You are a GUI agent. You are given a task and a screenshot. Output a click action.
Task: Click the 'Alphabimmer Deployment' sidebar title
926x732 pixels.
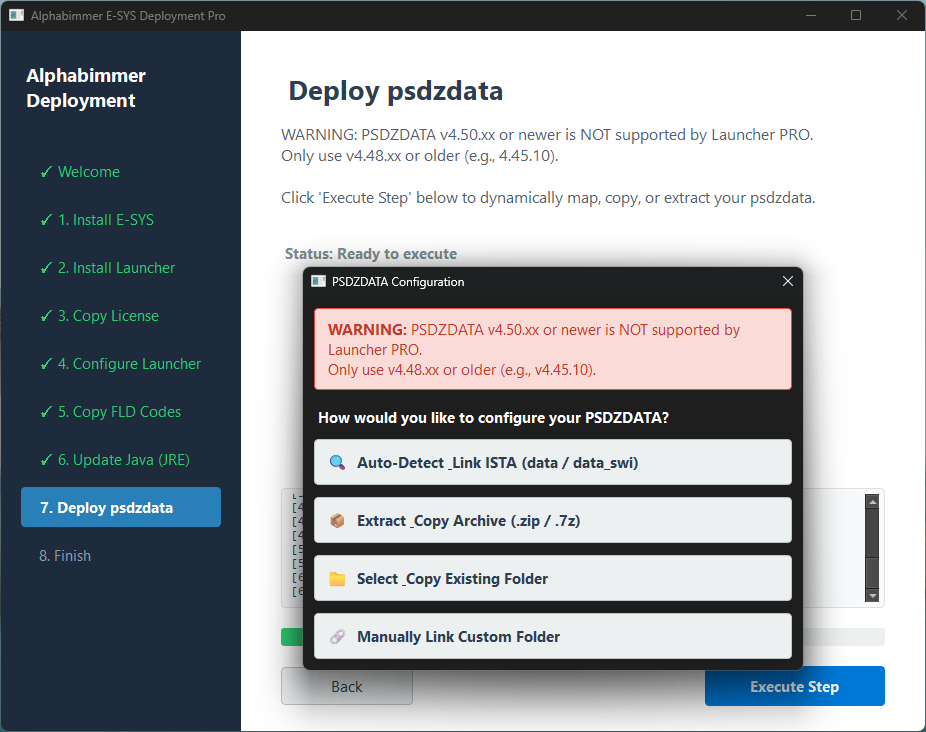86,88
